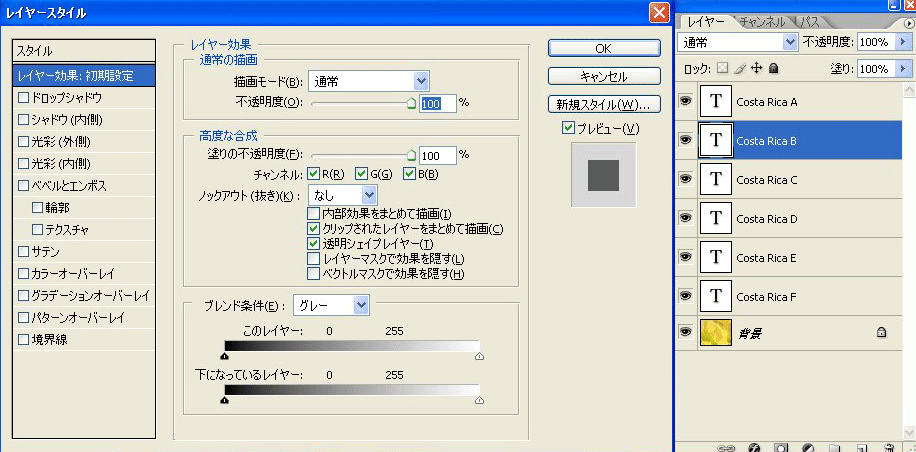Click lock all padlock icon
The image size is (916, 452).
(x=773, y=69)
